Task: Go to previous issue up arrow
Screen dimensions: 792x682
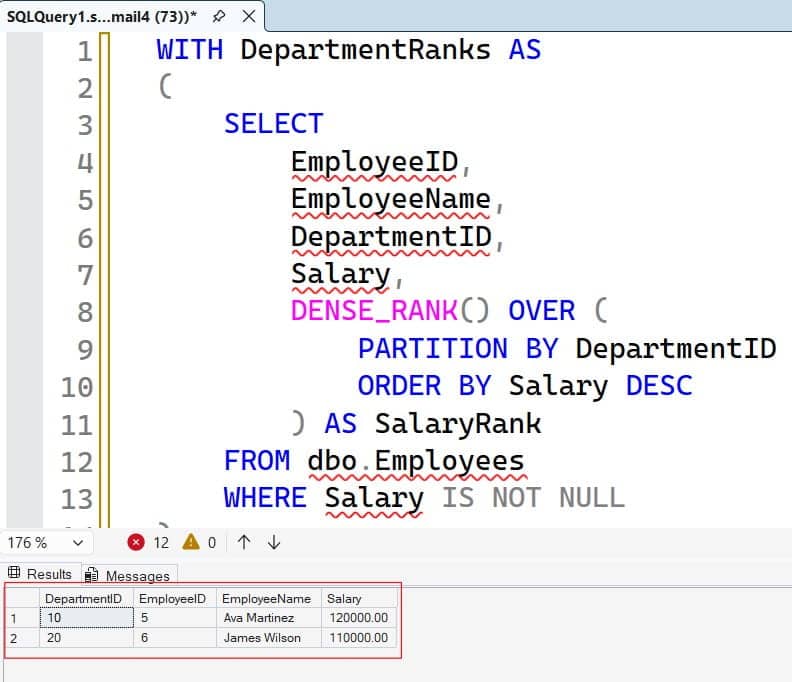Action: coord(244,543)
